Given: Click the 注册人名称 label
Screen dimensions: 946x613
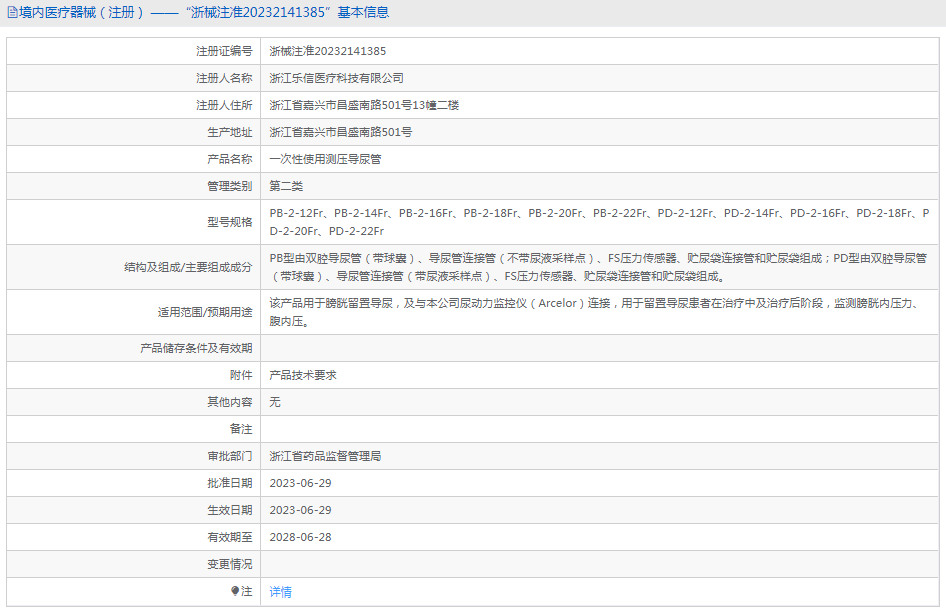Looking at the screenshot, I should point(224,78).
